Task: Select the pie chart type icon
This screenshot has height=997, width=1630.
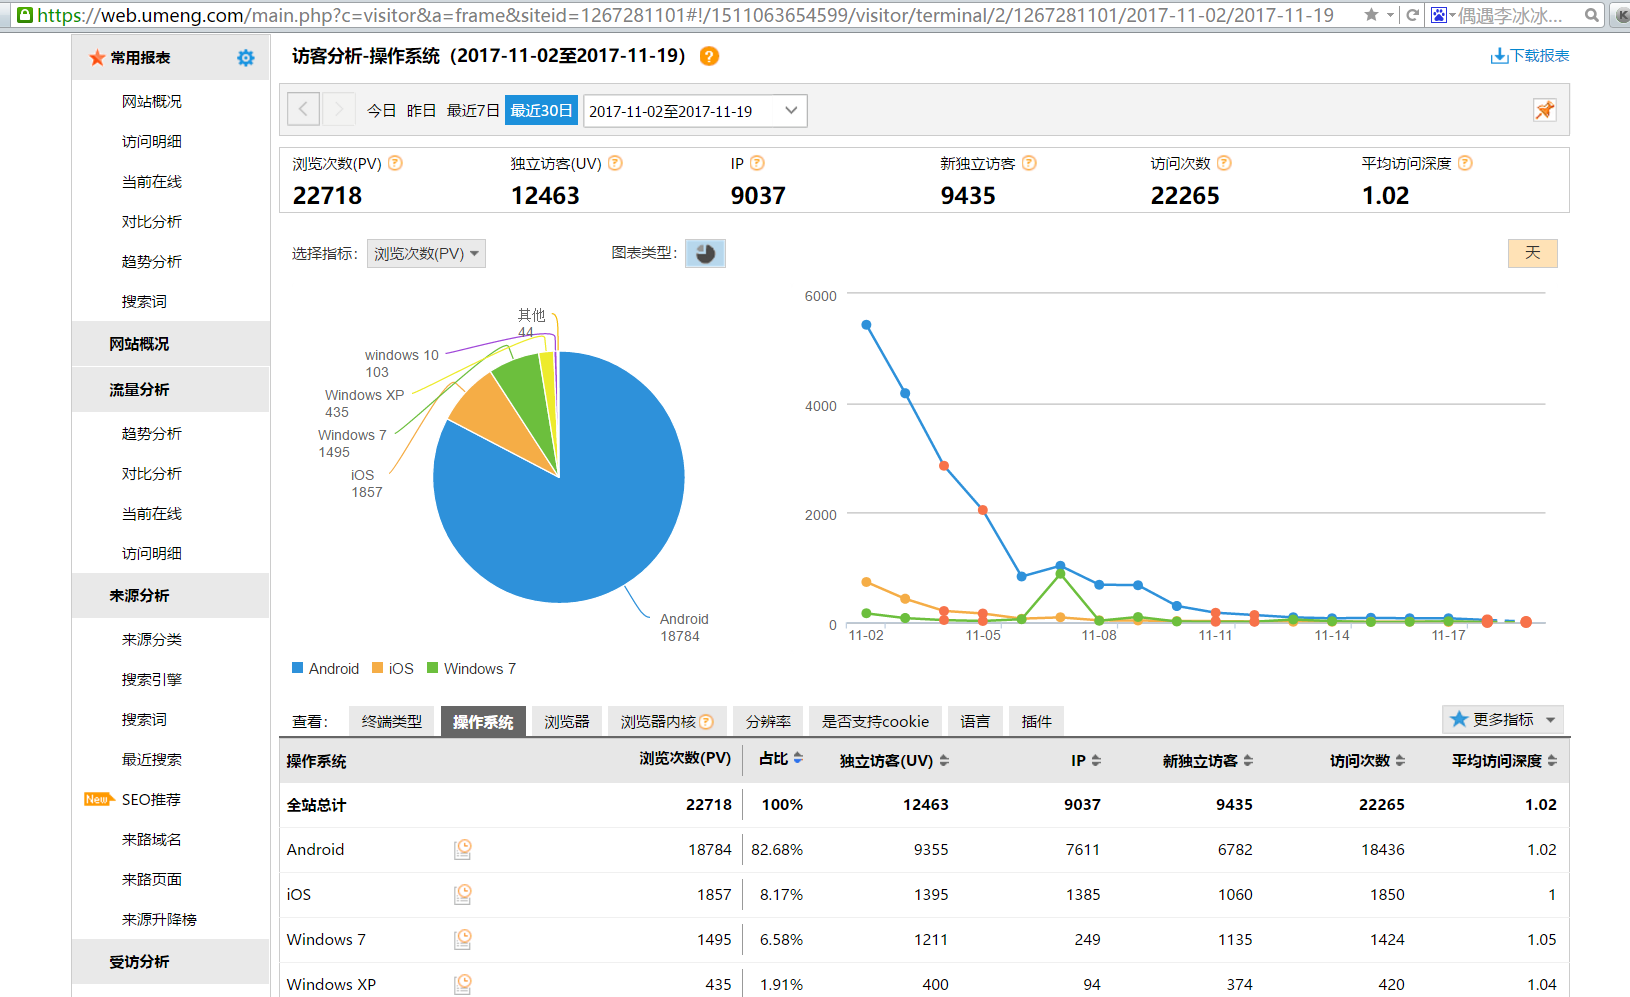Action: pyautogui.click(x=705, y=254)
